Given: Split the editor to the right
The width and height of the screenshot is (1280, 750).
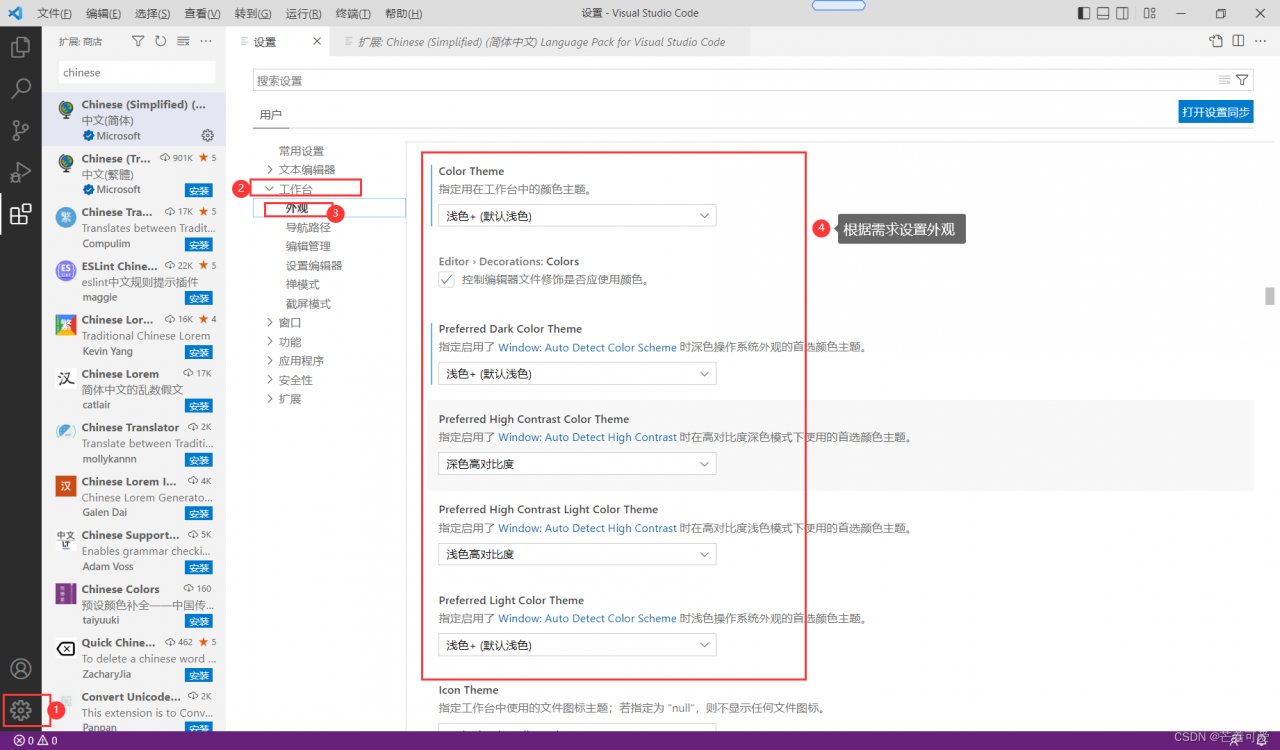Looking at the screenshot, I should [x=1238, y=41].
